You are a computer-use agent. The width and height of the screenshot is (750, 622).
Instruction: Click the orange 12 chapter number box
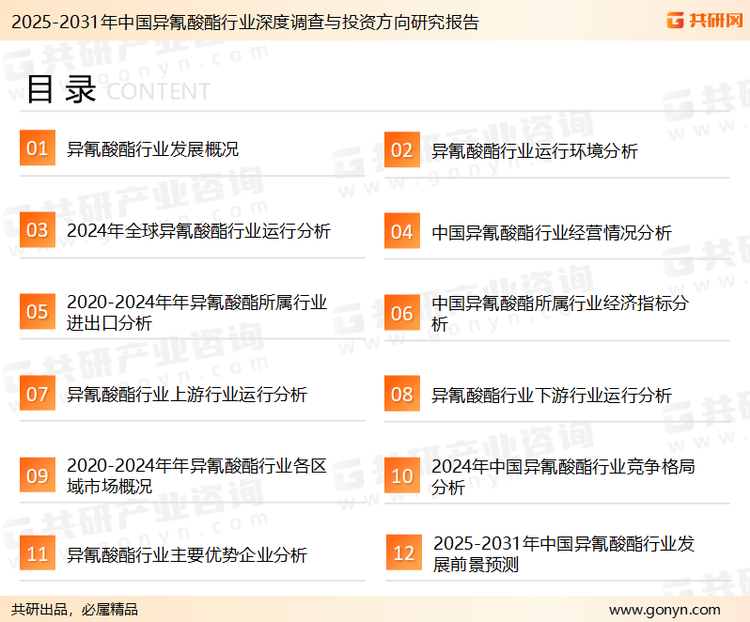click(404, 553)
